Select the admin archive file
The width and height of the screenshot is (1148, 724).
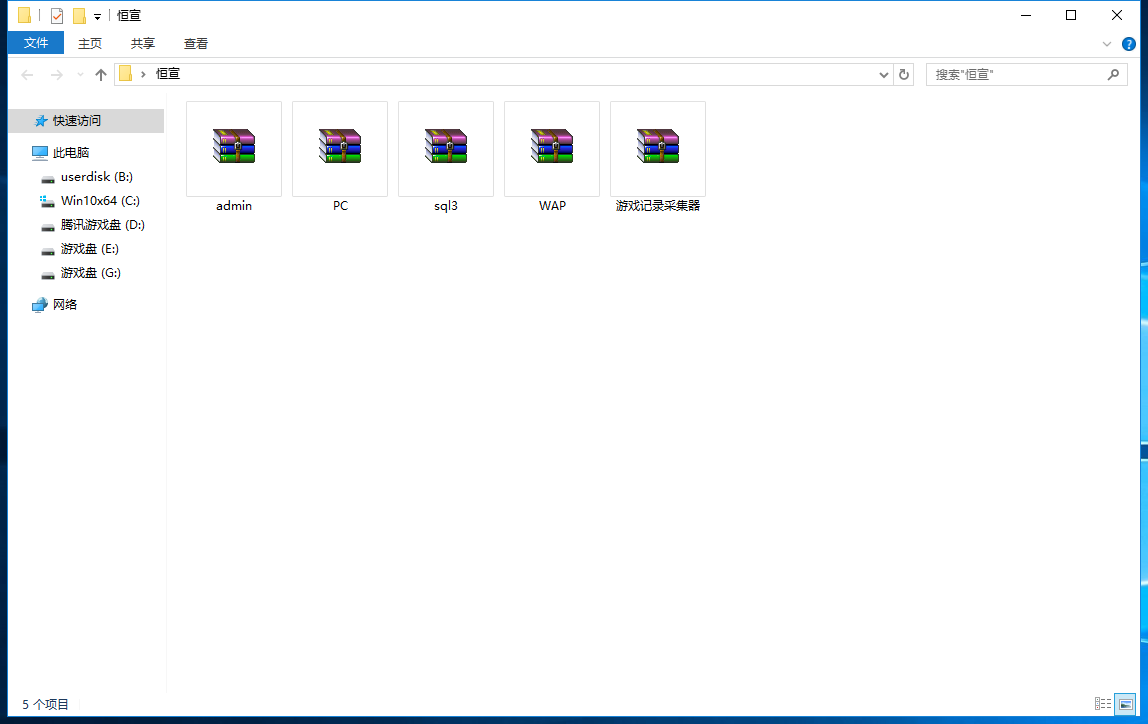234,148
